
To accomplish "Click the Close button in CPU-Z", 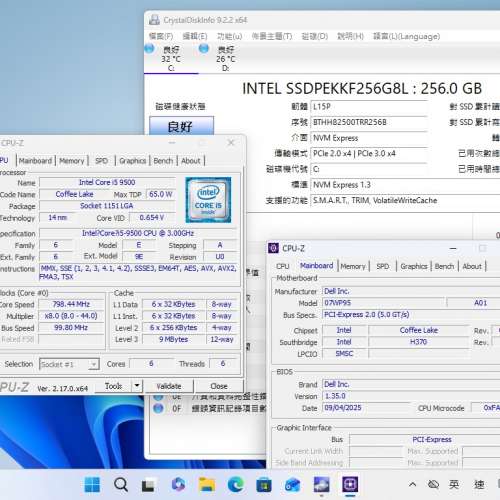I will [219, 386].
